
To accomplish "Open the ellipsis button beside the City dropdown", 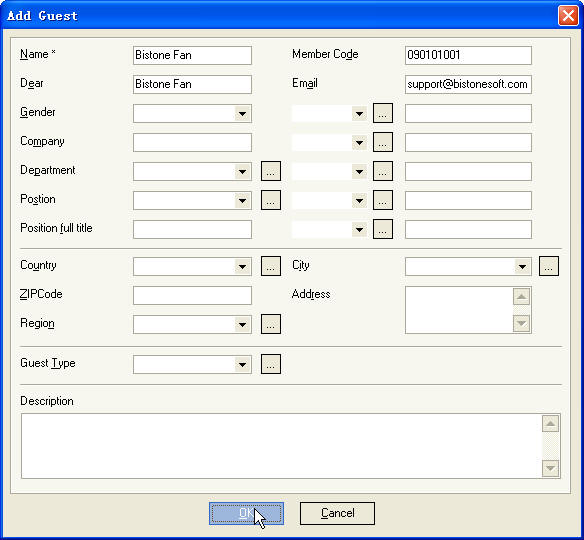I will click(549, 266).
